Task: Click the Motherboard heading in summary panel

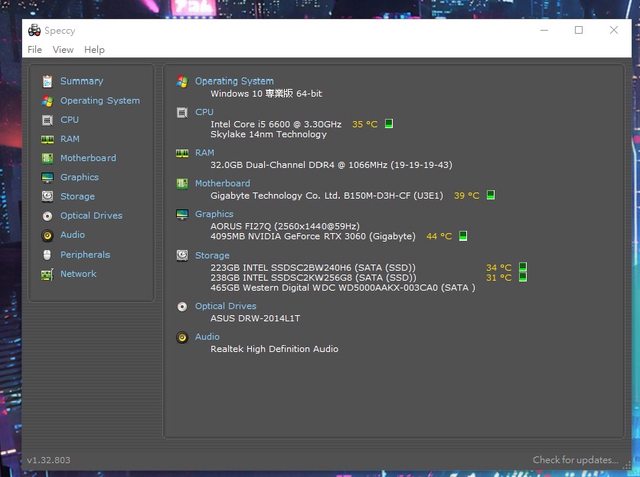Action: coord(222,184)
